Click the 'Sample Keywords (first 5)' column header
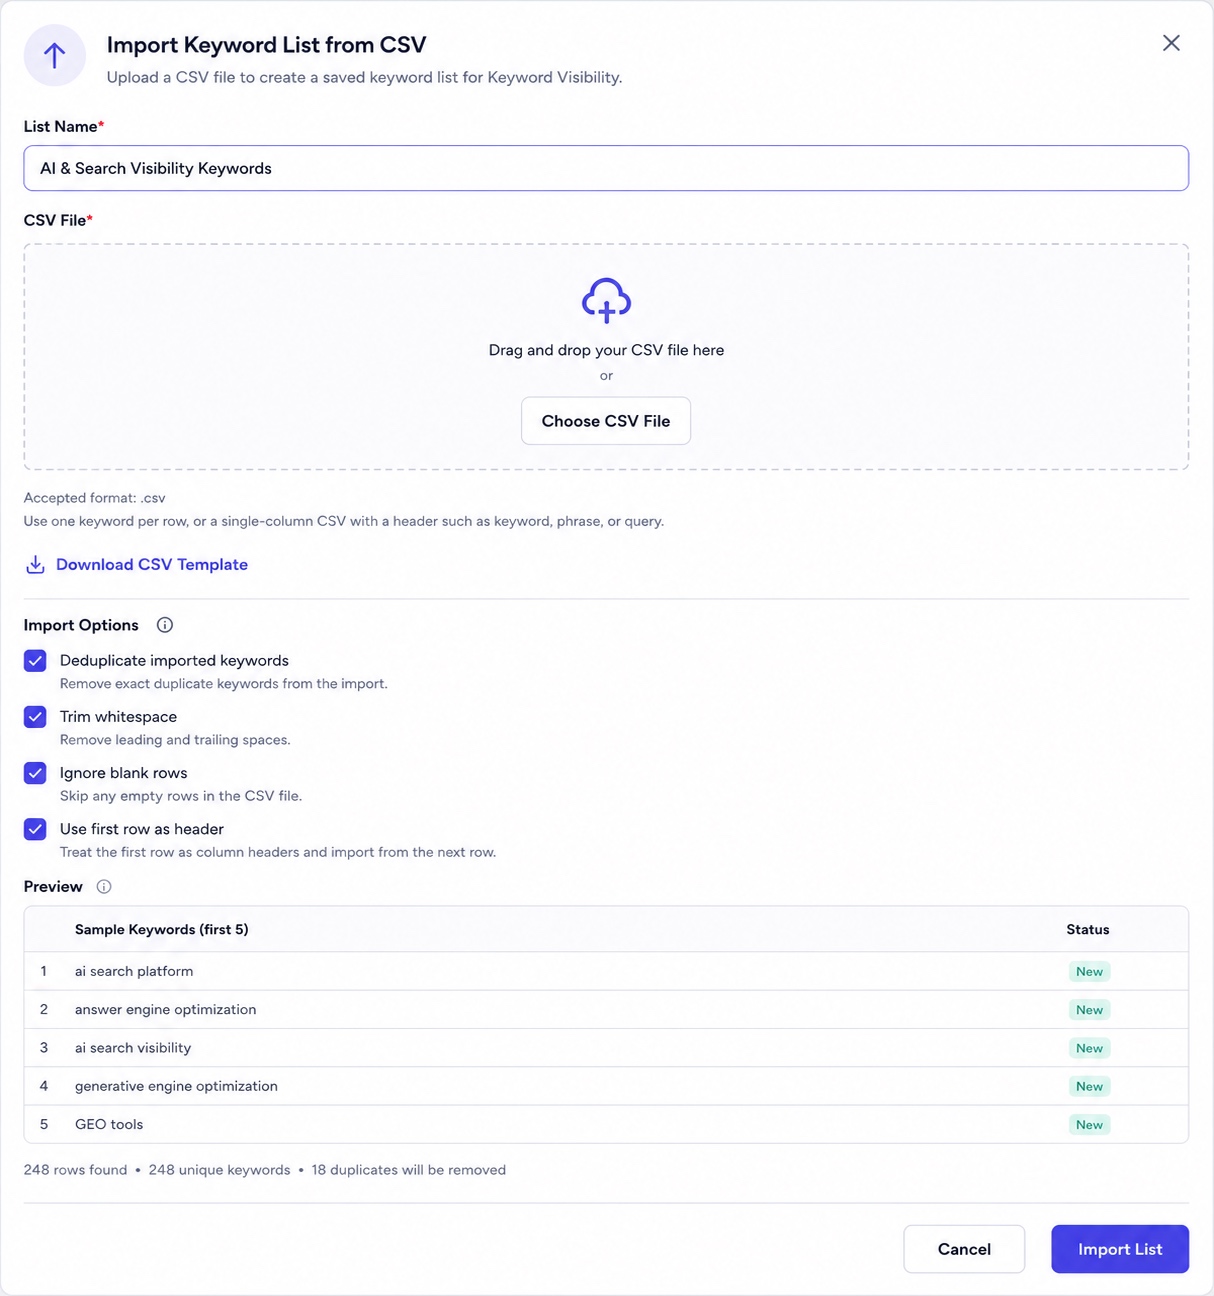 click(x=162, y=929)
